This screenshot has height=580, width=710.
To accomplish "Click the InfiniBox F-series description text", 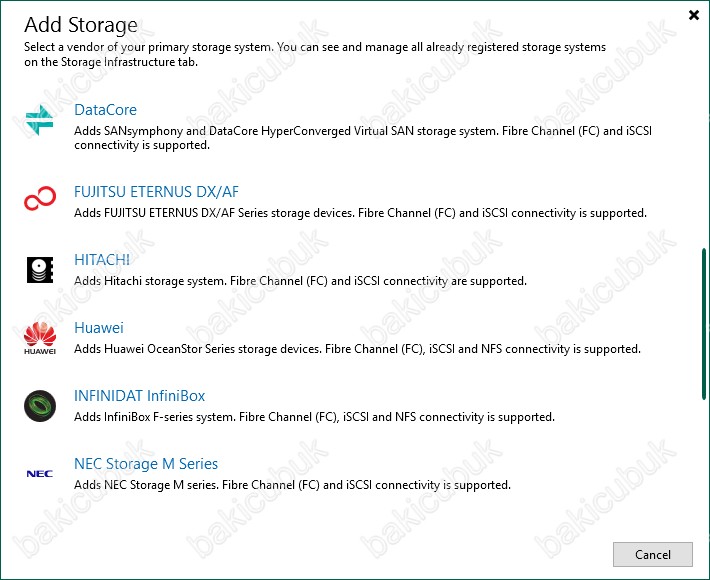I will (314, 417).
